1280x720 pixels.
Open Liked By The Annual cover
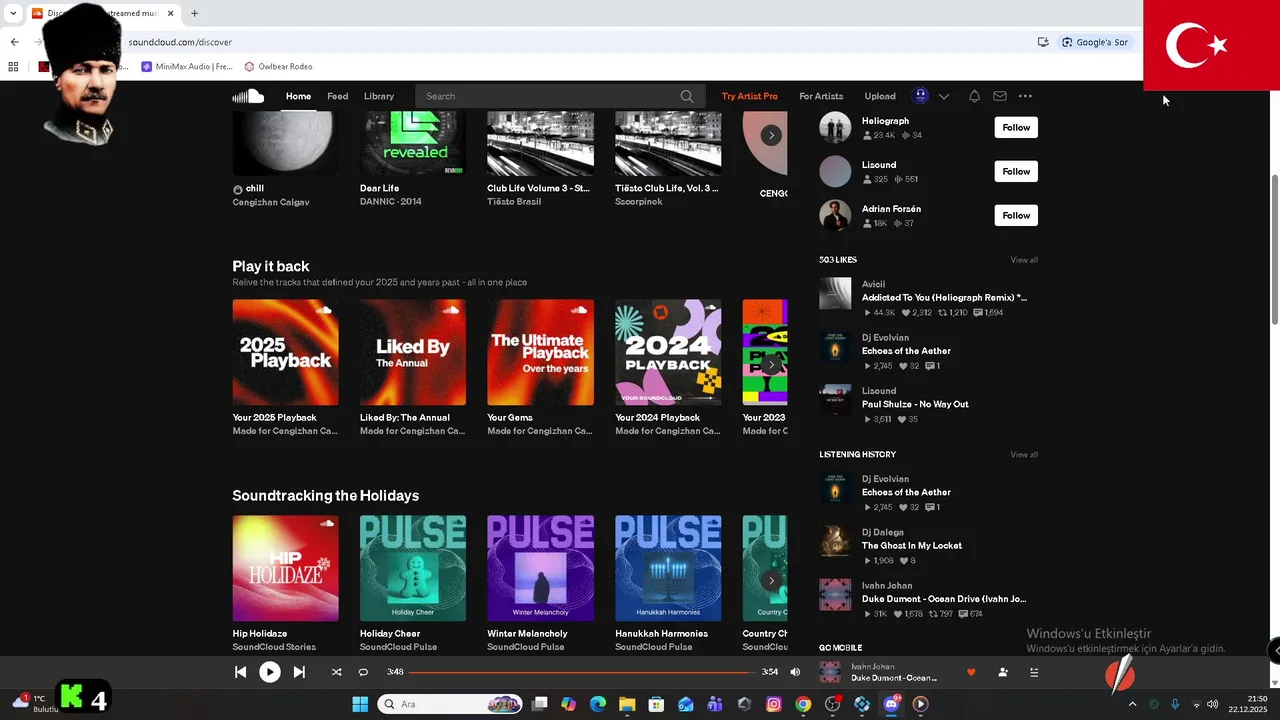(x=413, y=352)
